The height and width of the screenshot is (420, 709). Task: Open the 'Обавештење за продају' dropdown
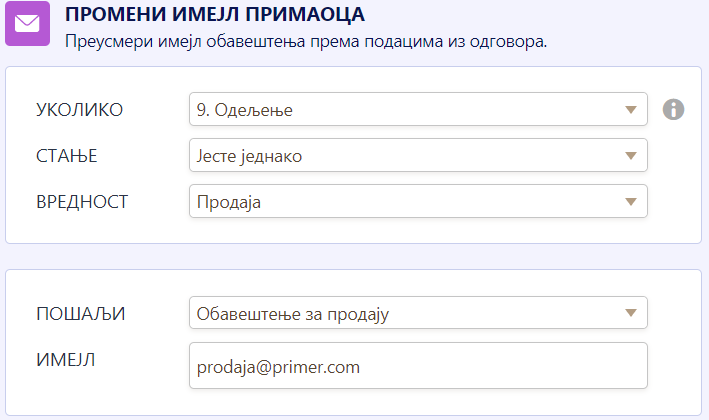pos(400,313)
